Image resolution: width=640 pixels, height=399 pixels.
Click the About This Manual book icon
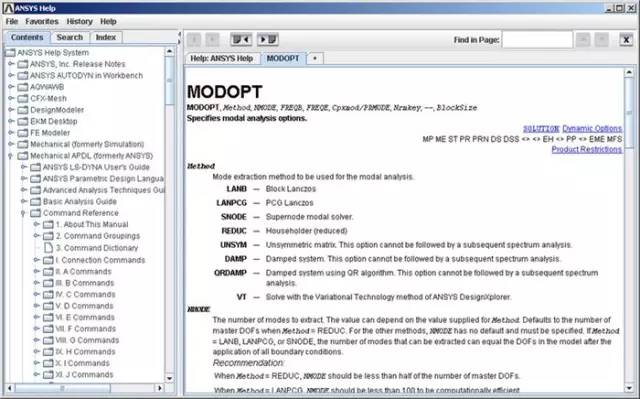tap(48, 224)
